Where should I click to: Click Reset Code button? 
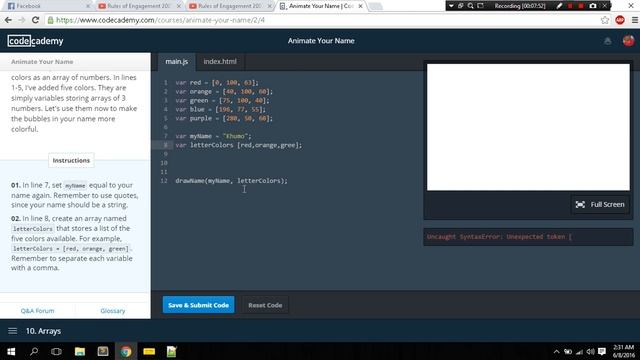tap(265, 305)
